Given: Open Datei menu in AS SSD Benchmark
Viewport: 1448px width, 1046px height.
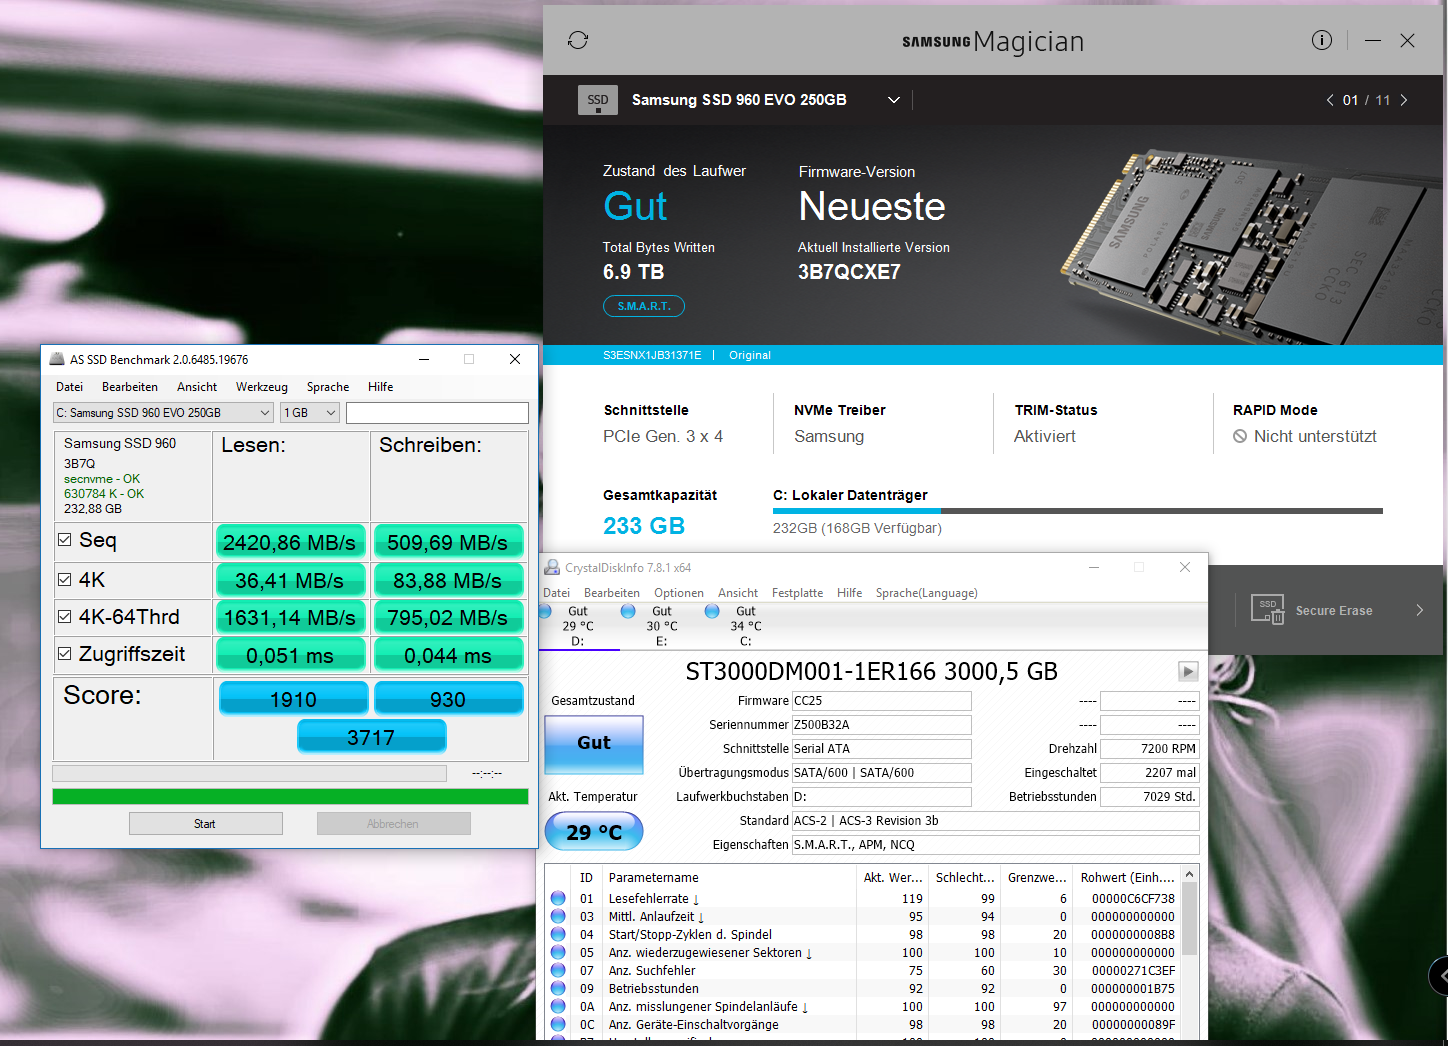Looking at the screenshot, I should [x=70, y=387].
